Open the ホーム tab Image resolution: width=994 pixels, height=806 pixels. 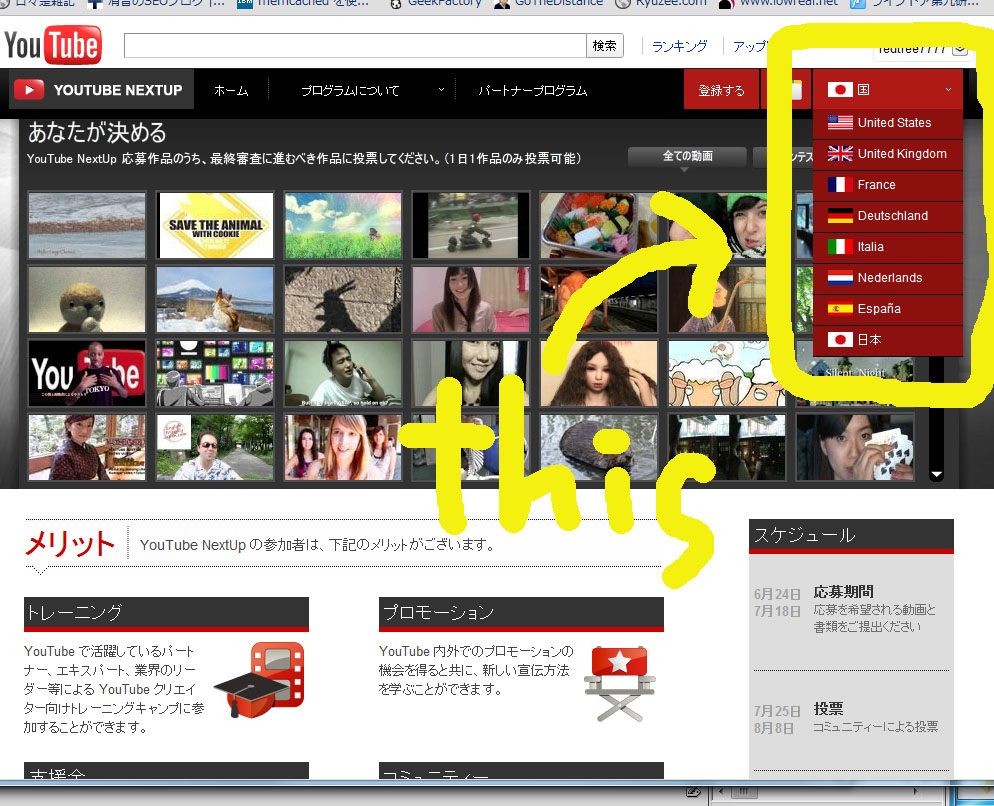tap(231, 91)
